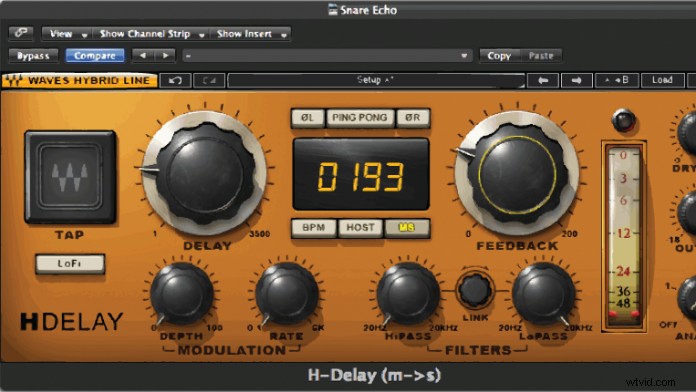Go to next preset with right arrow
This screenshot has height=392, width=696.
(577, 80)
